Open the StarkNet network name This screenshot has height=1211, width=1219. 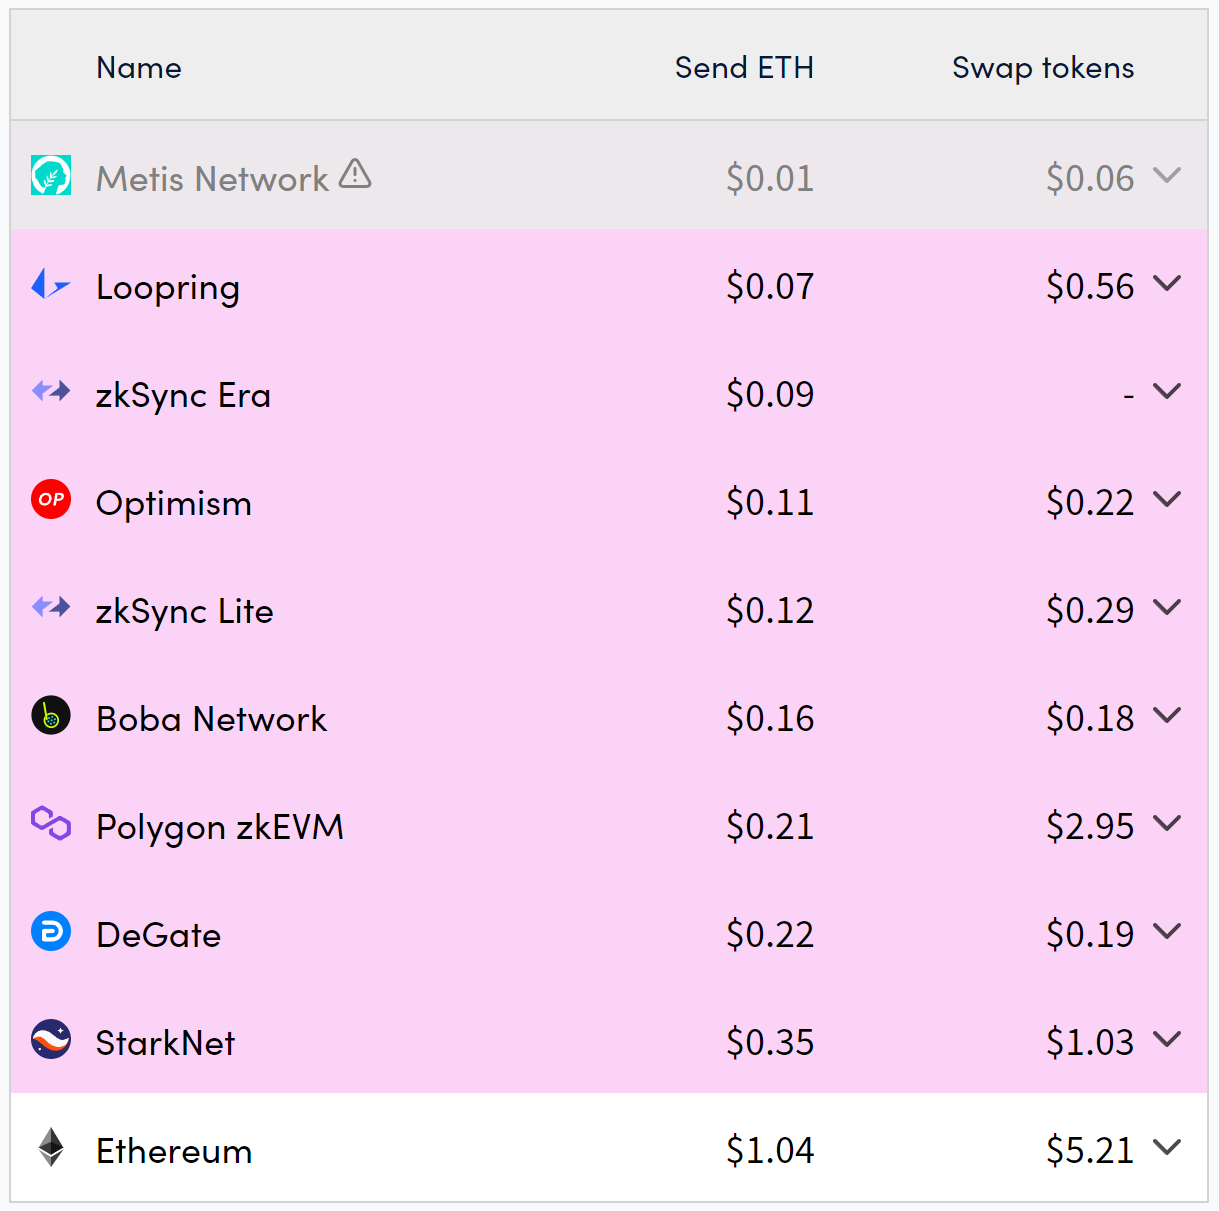coord(166,1043)
